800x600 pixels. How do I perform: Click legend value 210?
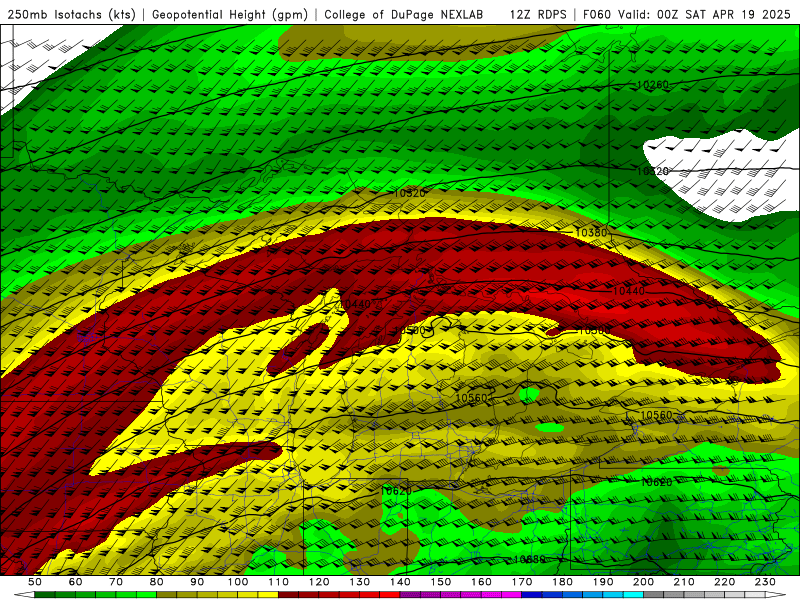[x=684, y=582]
